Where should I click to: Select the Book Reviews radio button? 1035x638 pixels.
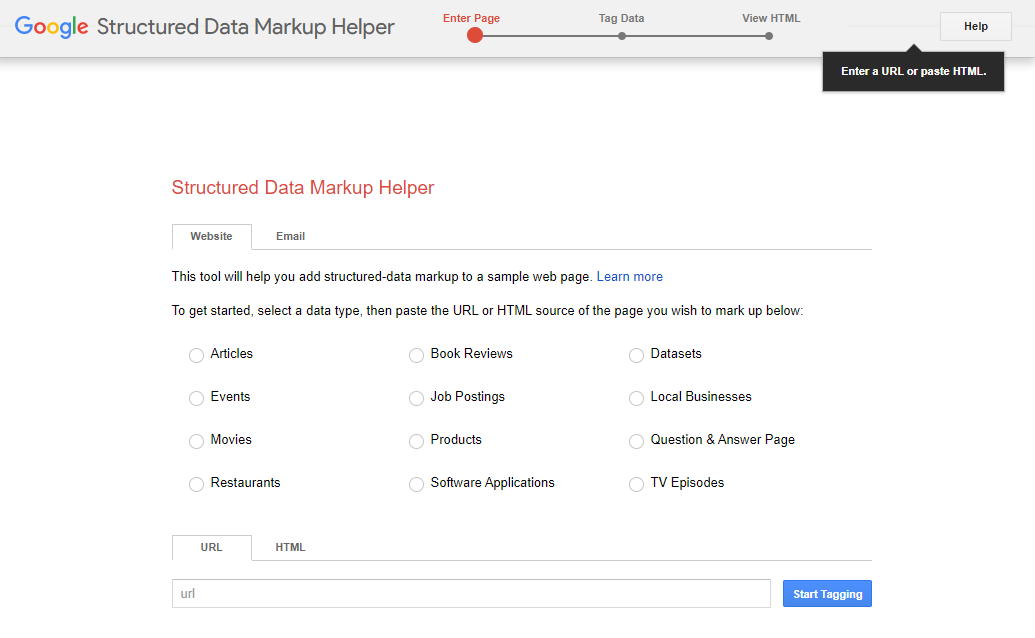click(416, 354)
